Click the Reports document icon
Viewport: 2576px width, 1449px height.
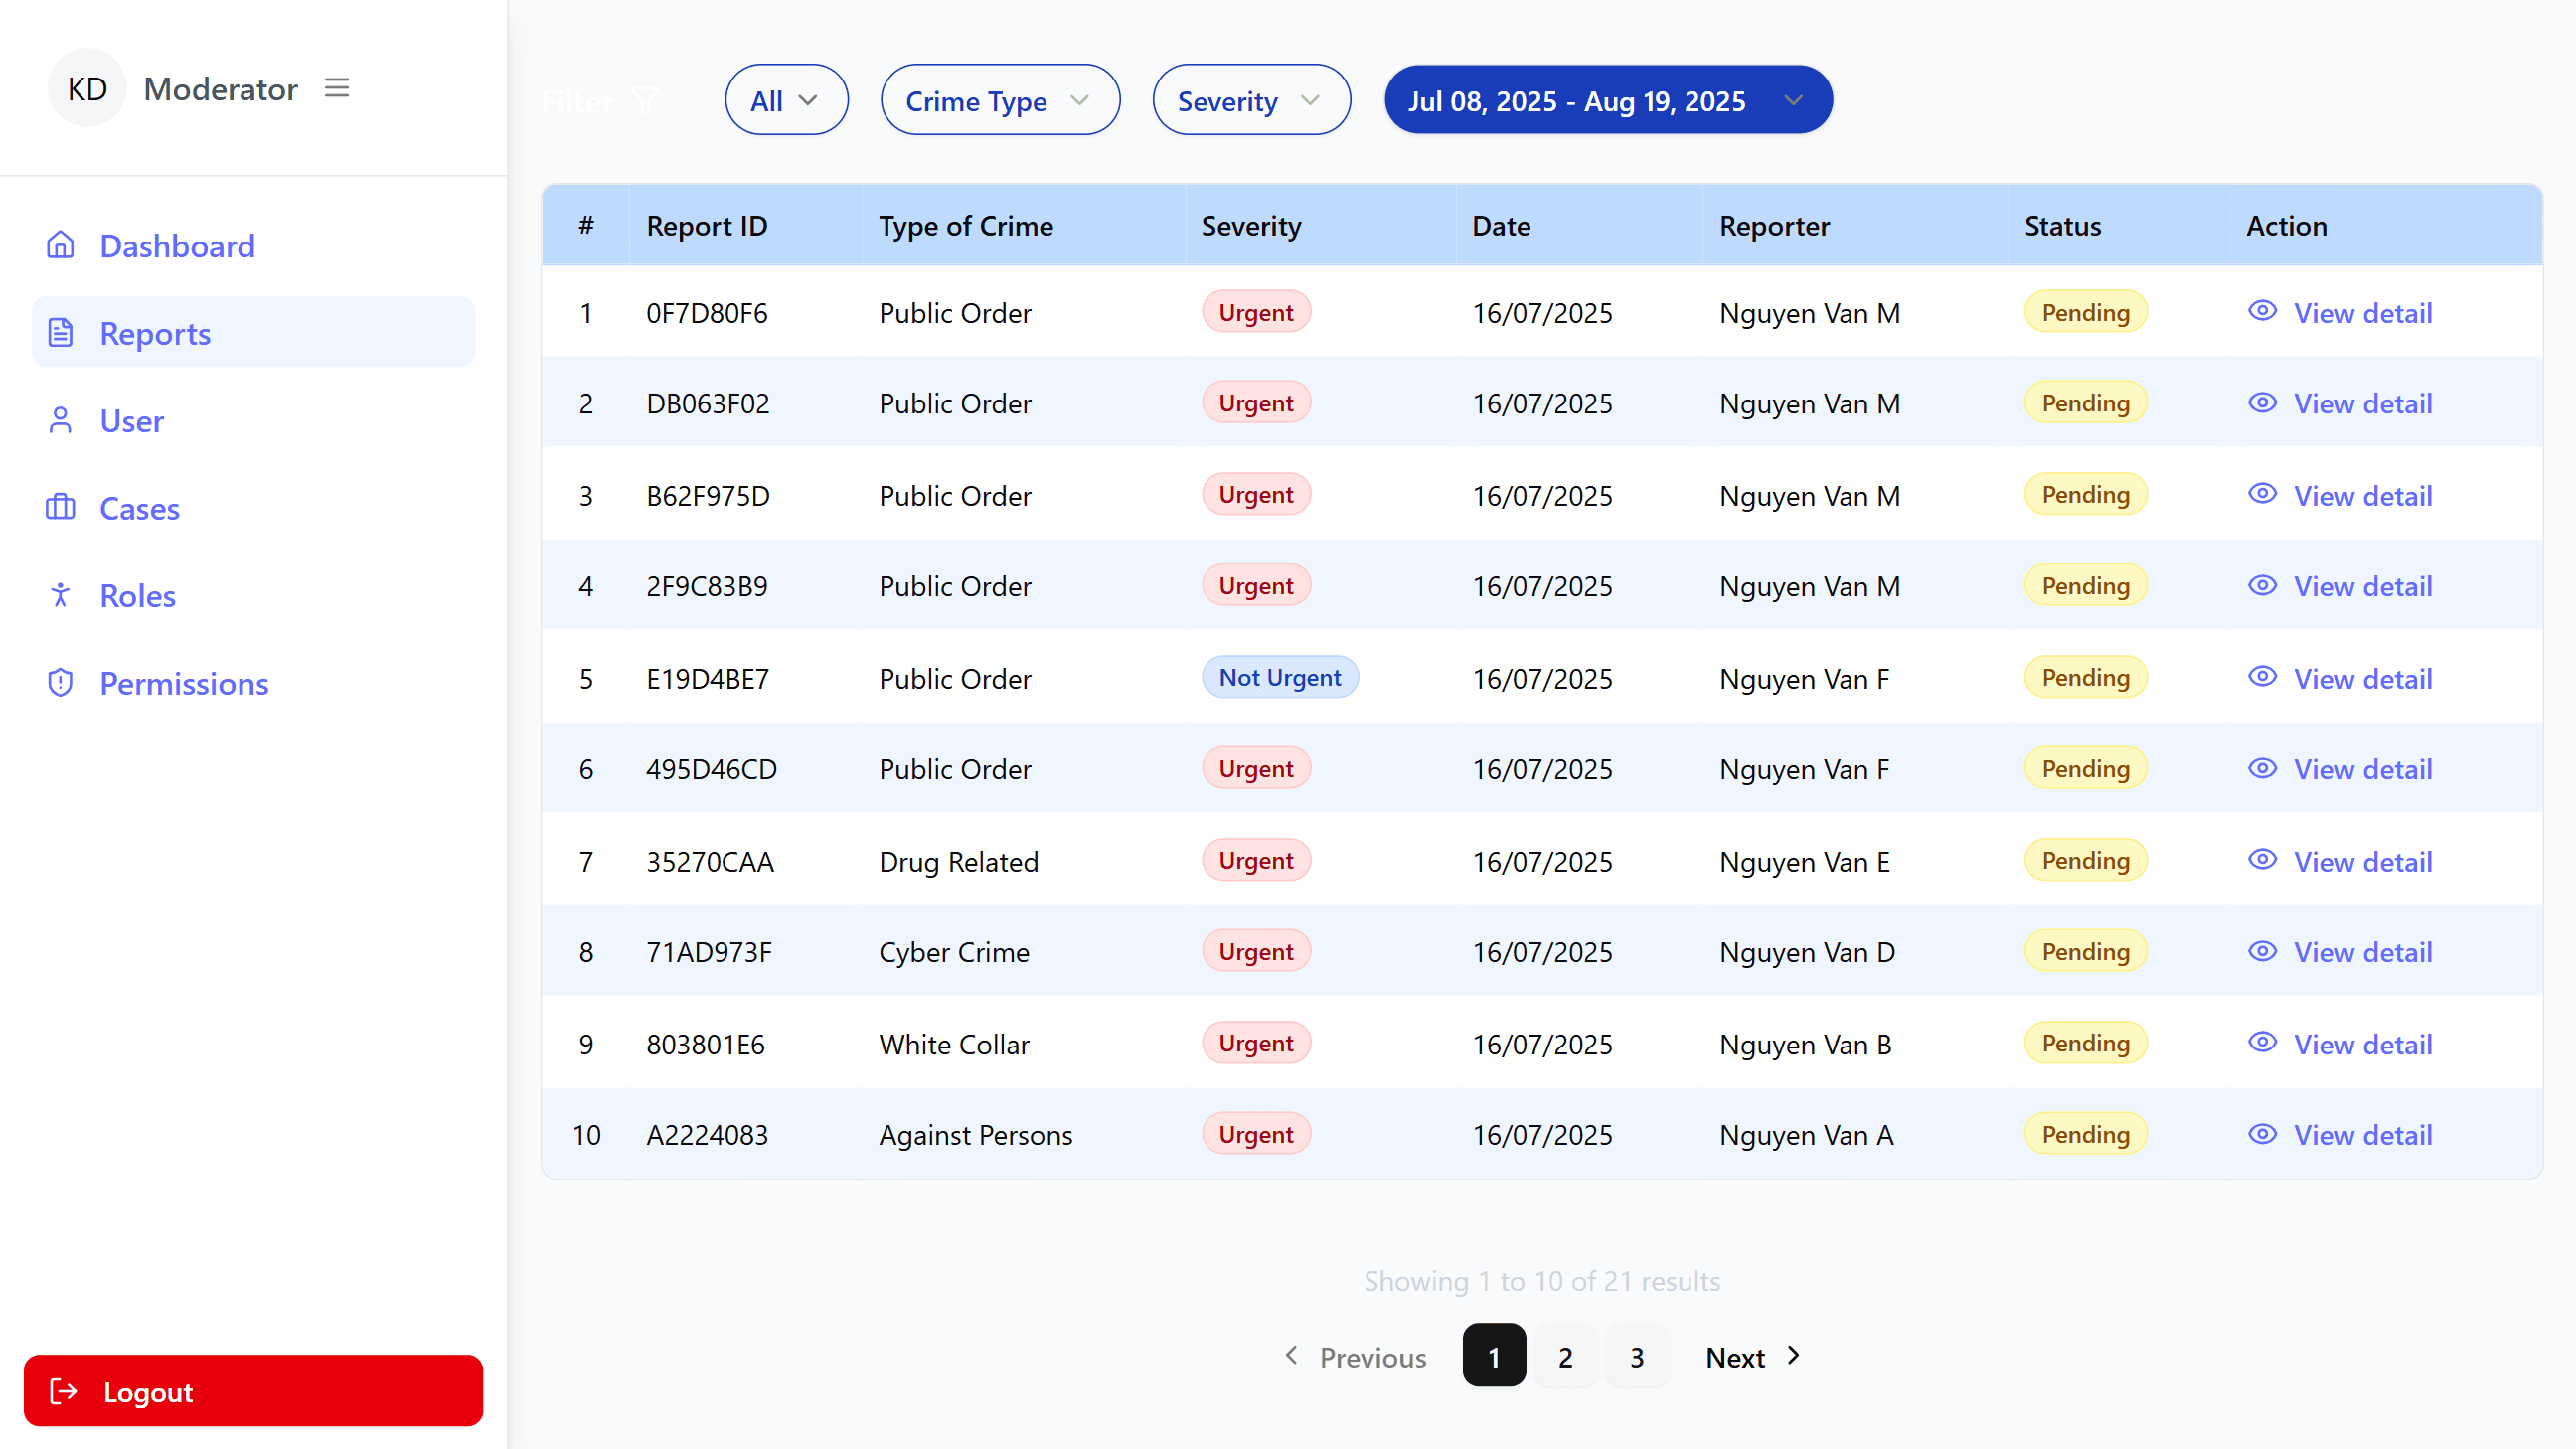60,332
